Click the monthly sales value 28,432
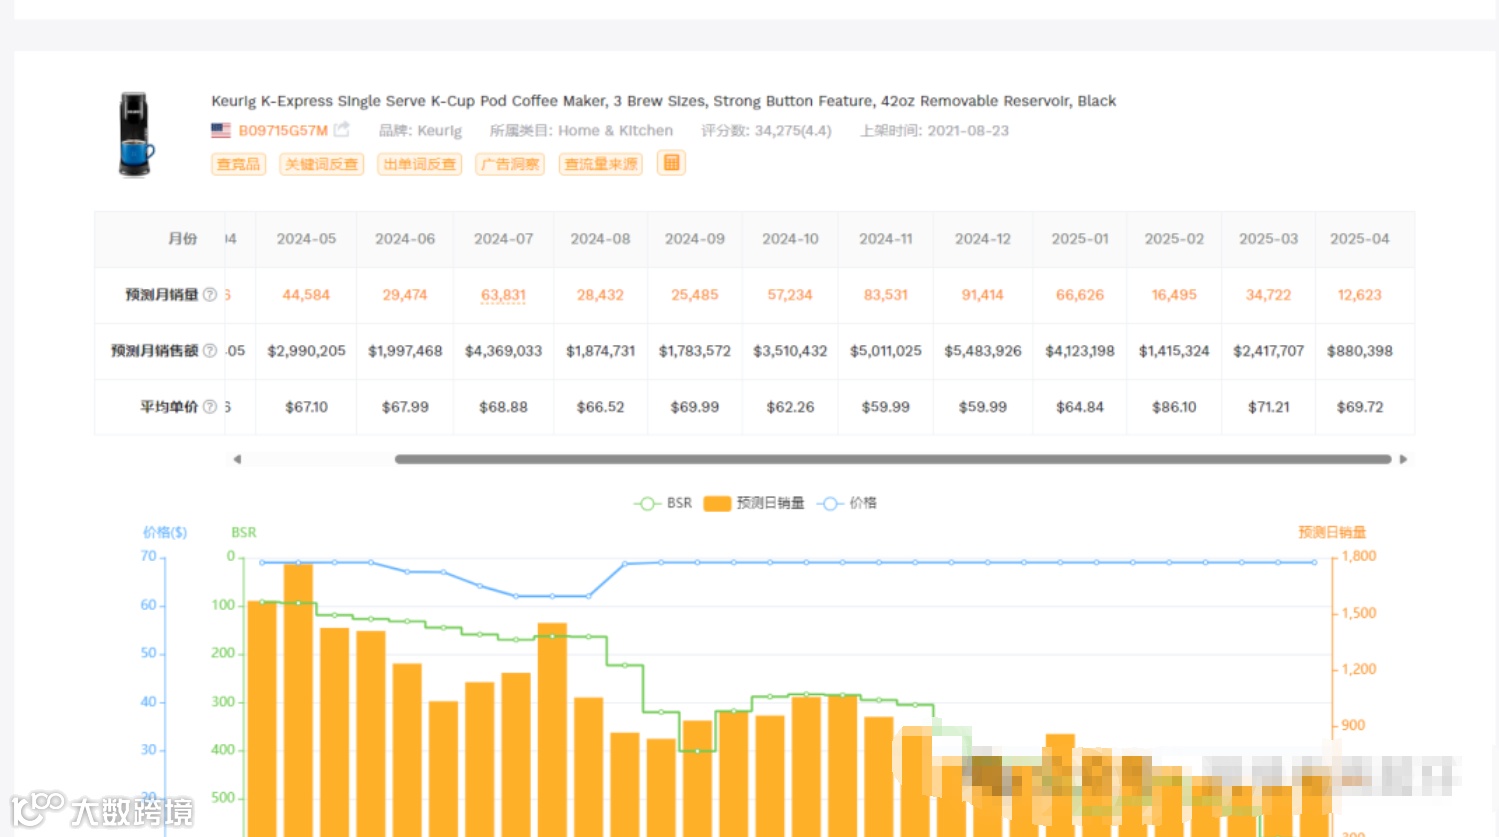The height and width of the screenshot is (837, 1499). (600, 295)
